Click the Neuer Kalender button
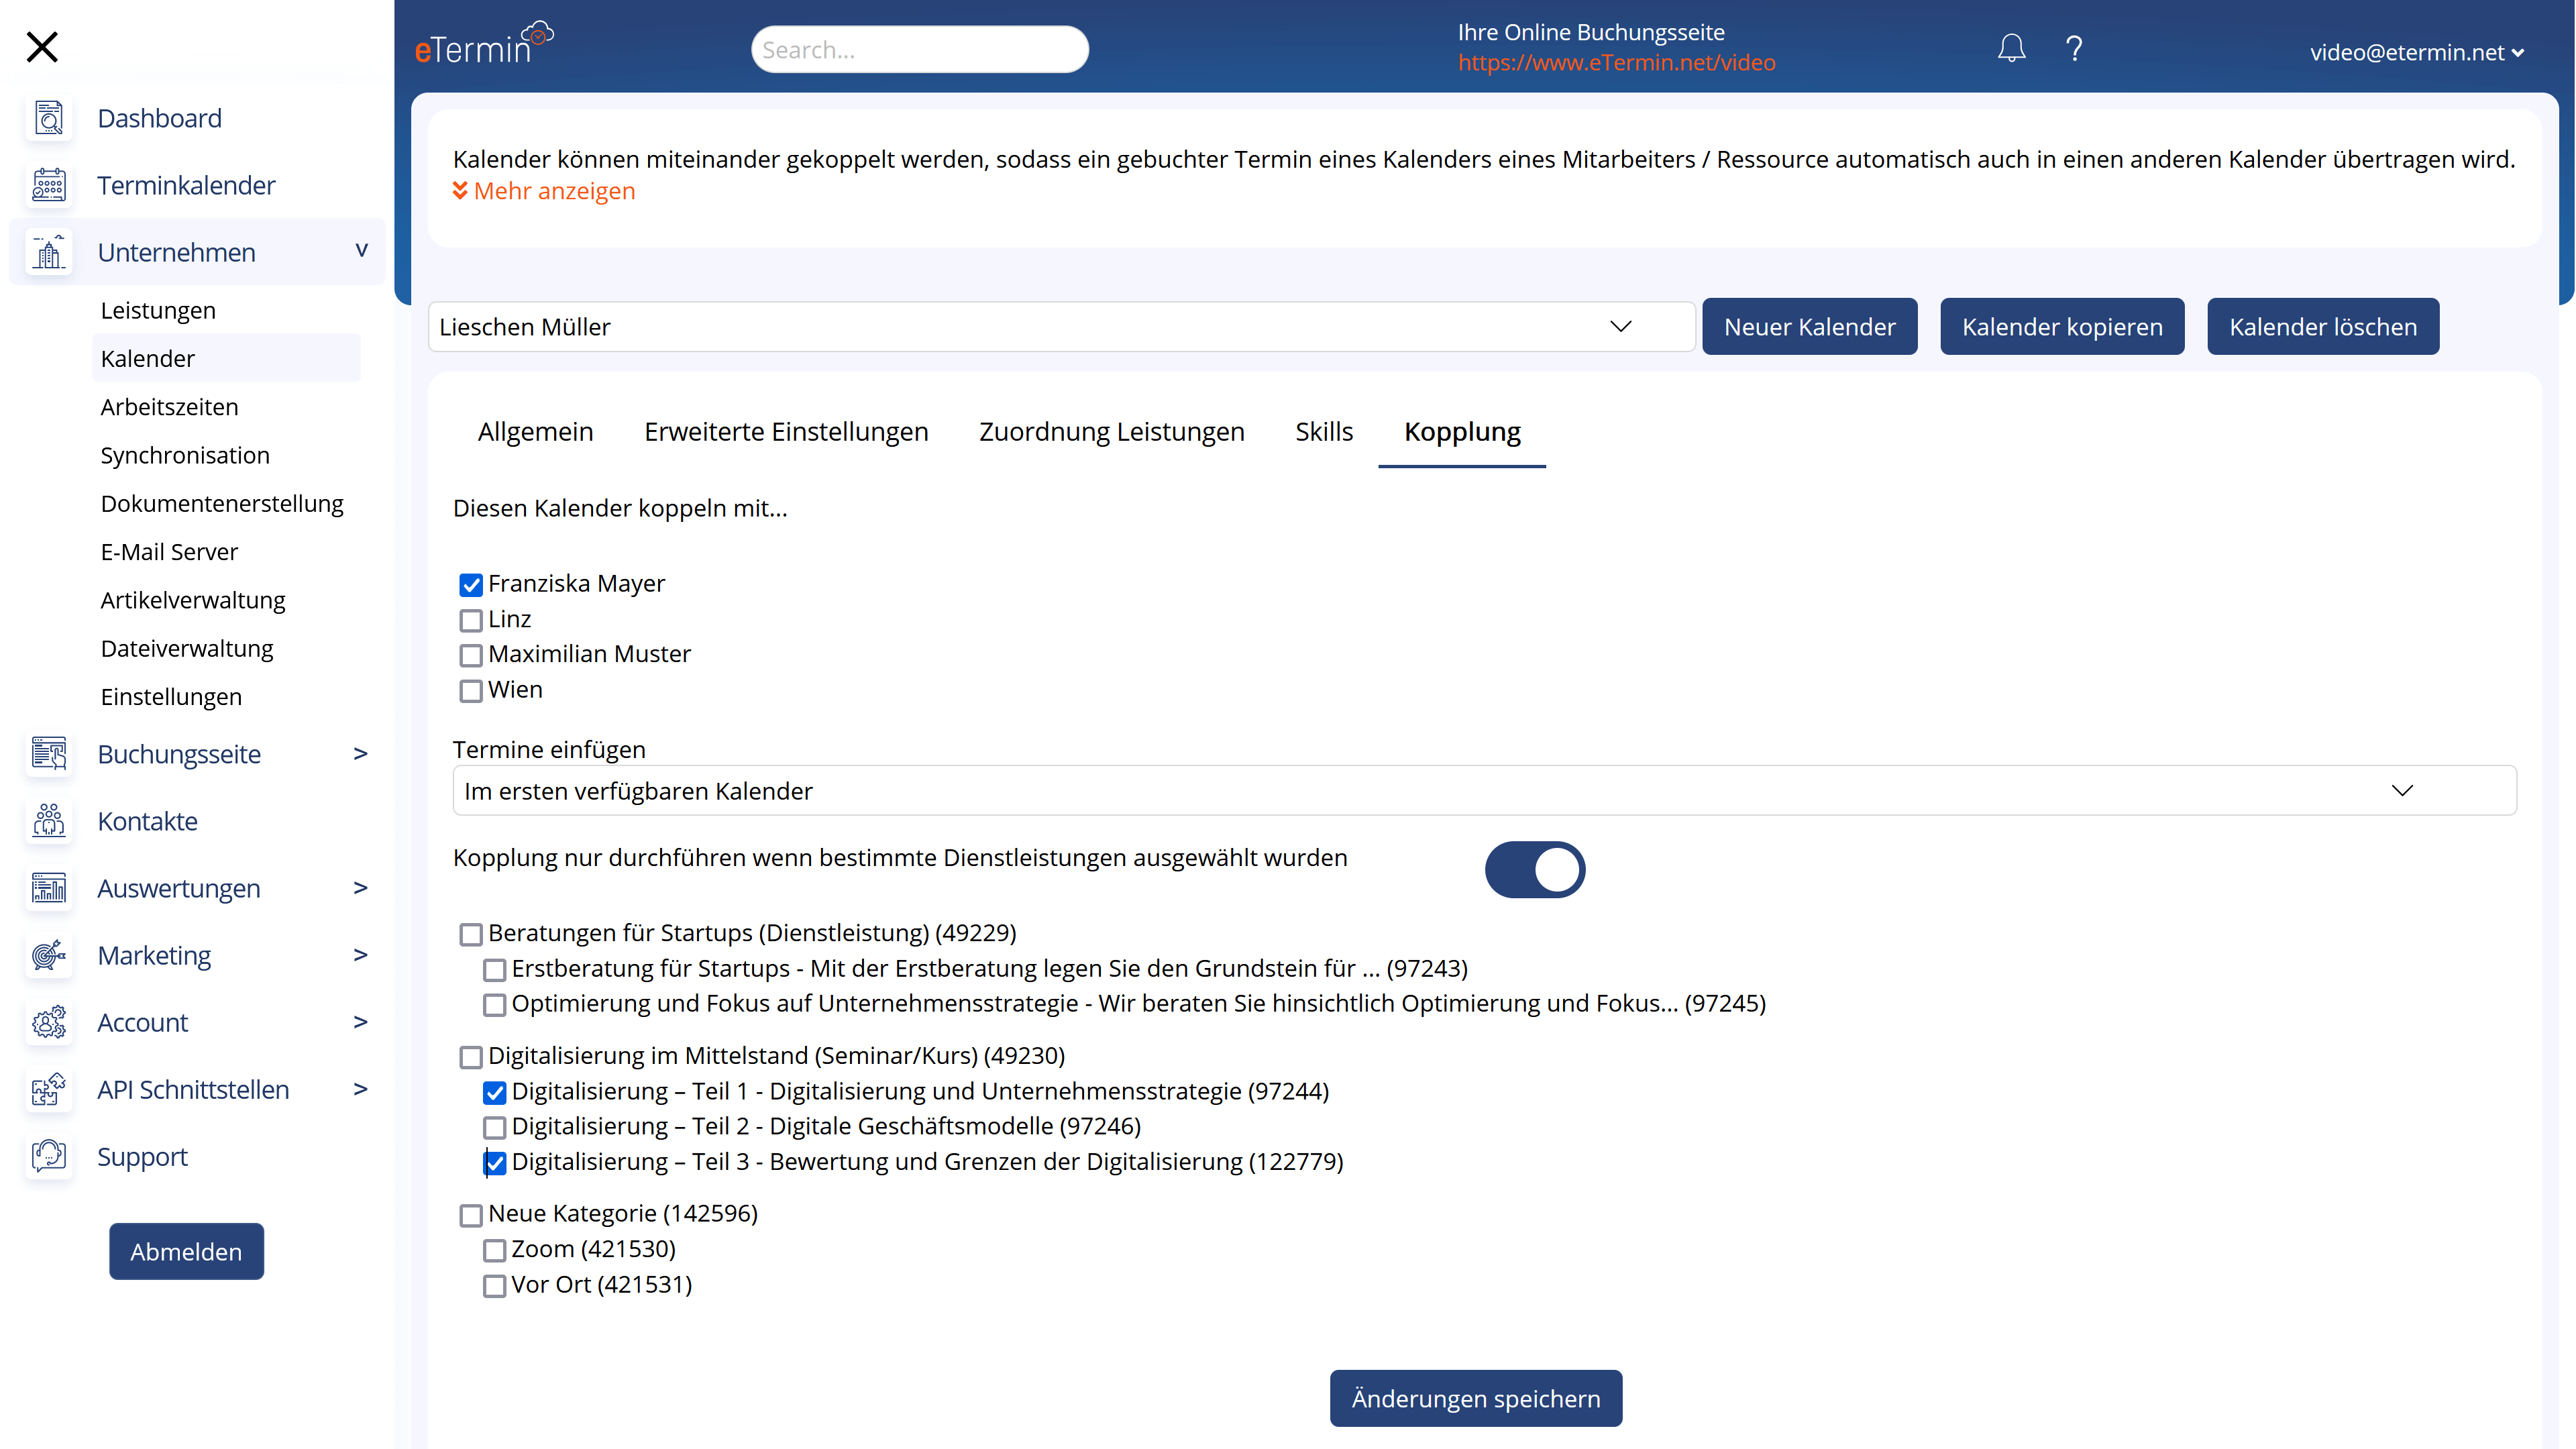This screenshot has width=2576, height=1449. point(1808,325)
